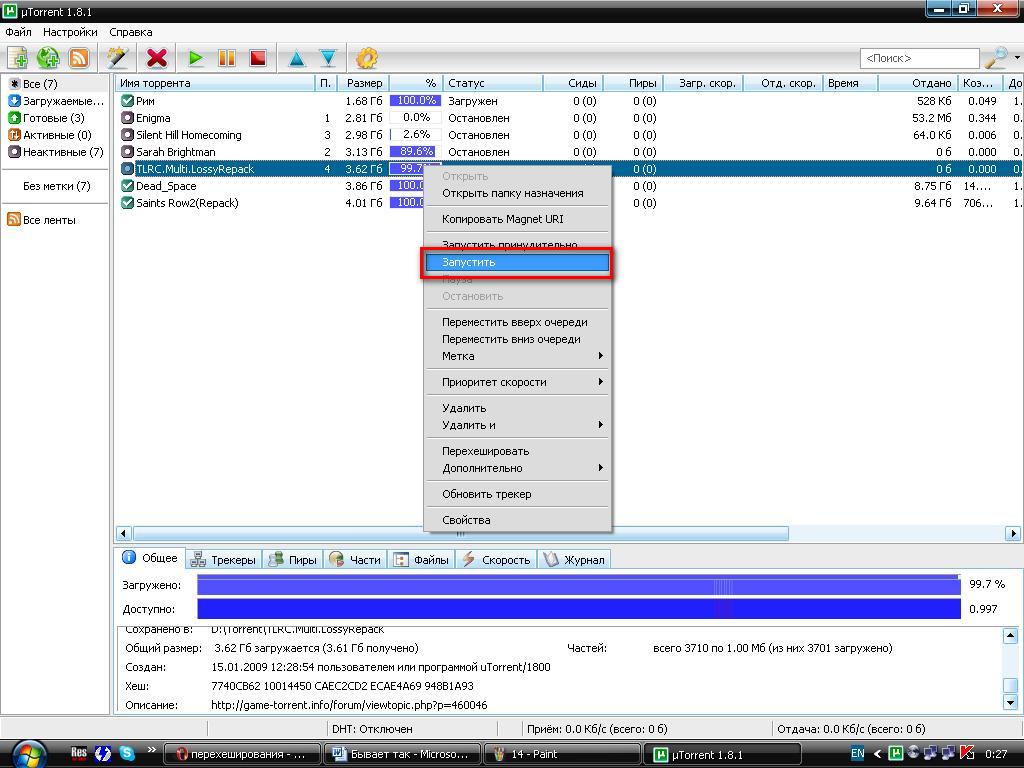Choose Копировать Magnet URI menu entry
Image resolution: width=1024 pixels, height=768 pixels.
point(517,219)
